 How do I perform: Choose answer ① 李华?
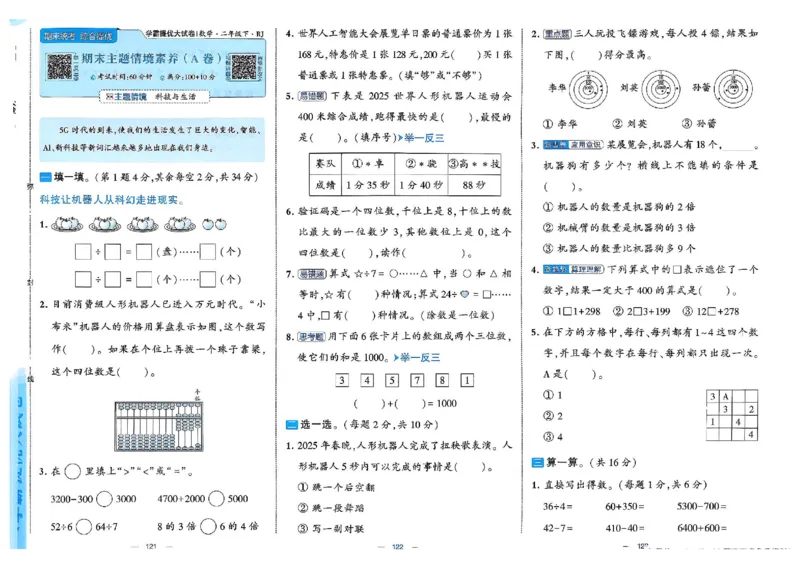[560, 124]
